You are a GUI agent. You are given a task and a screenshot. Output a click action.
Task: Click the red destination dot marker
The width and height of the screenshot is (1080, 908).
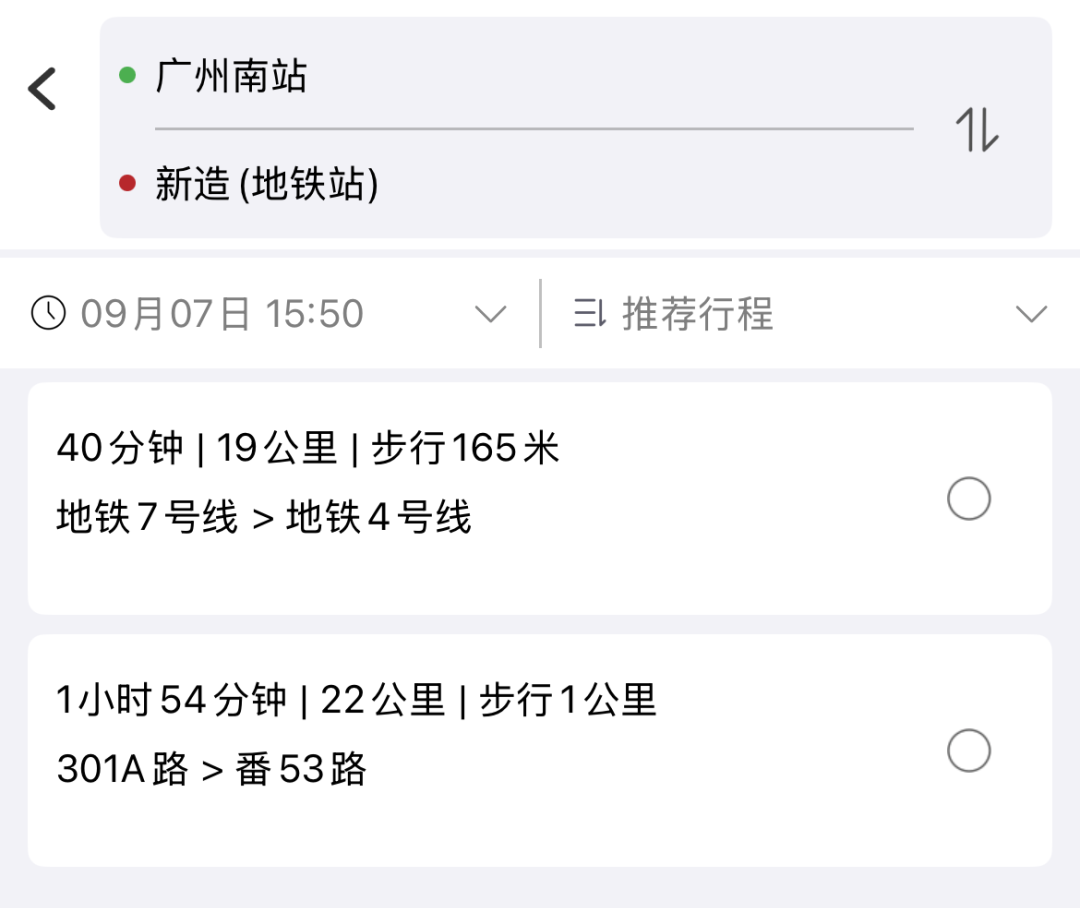point(127,183)
